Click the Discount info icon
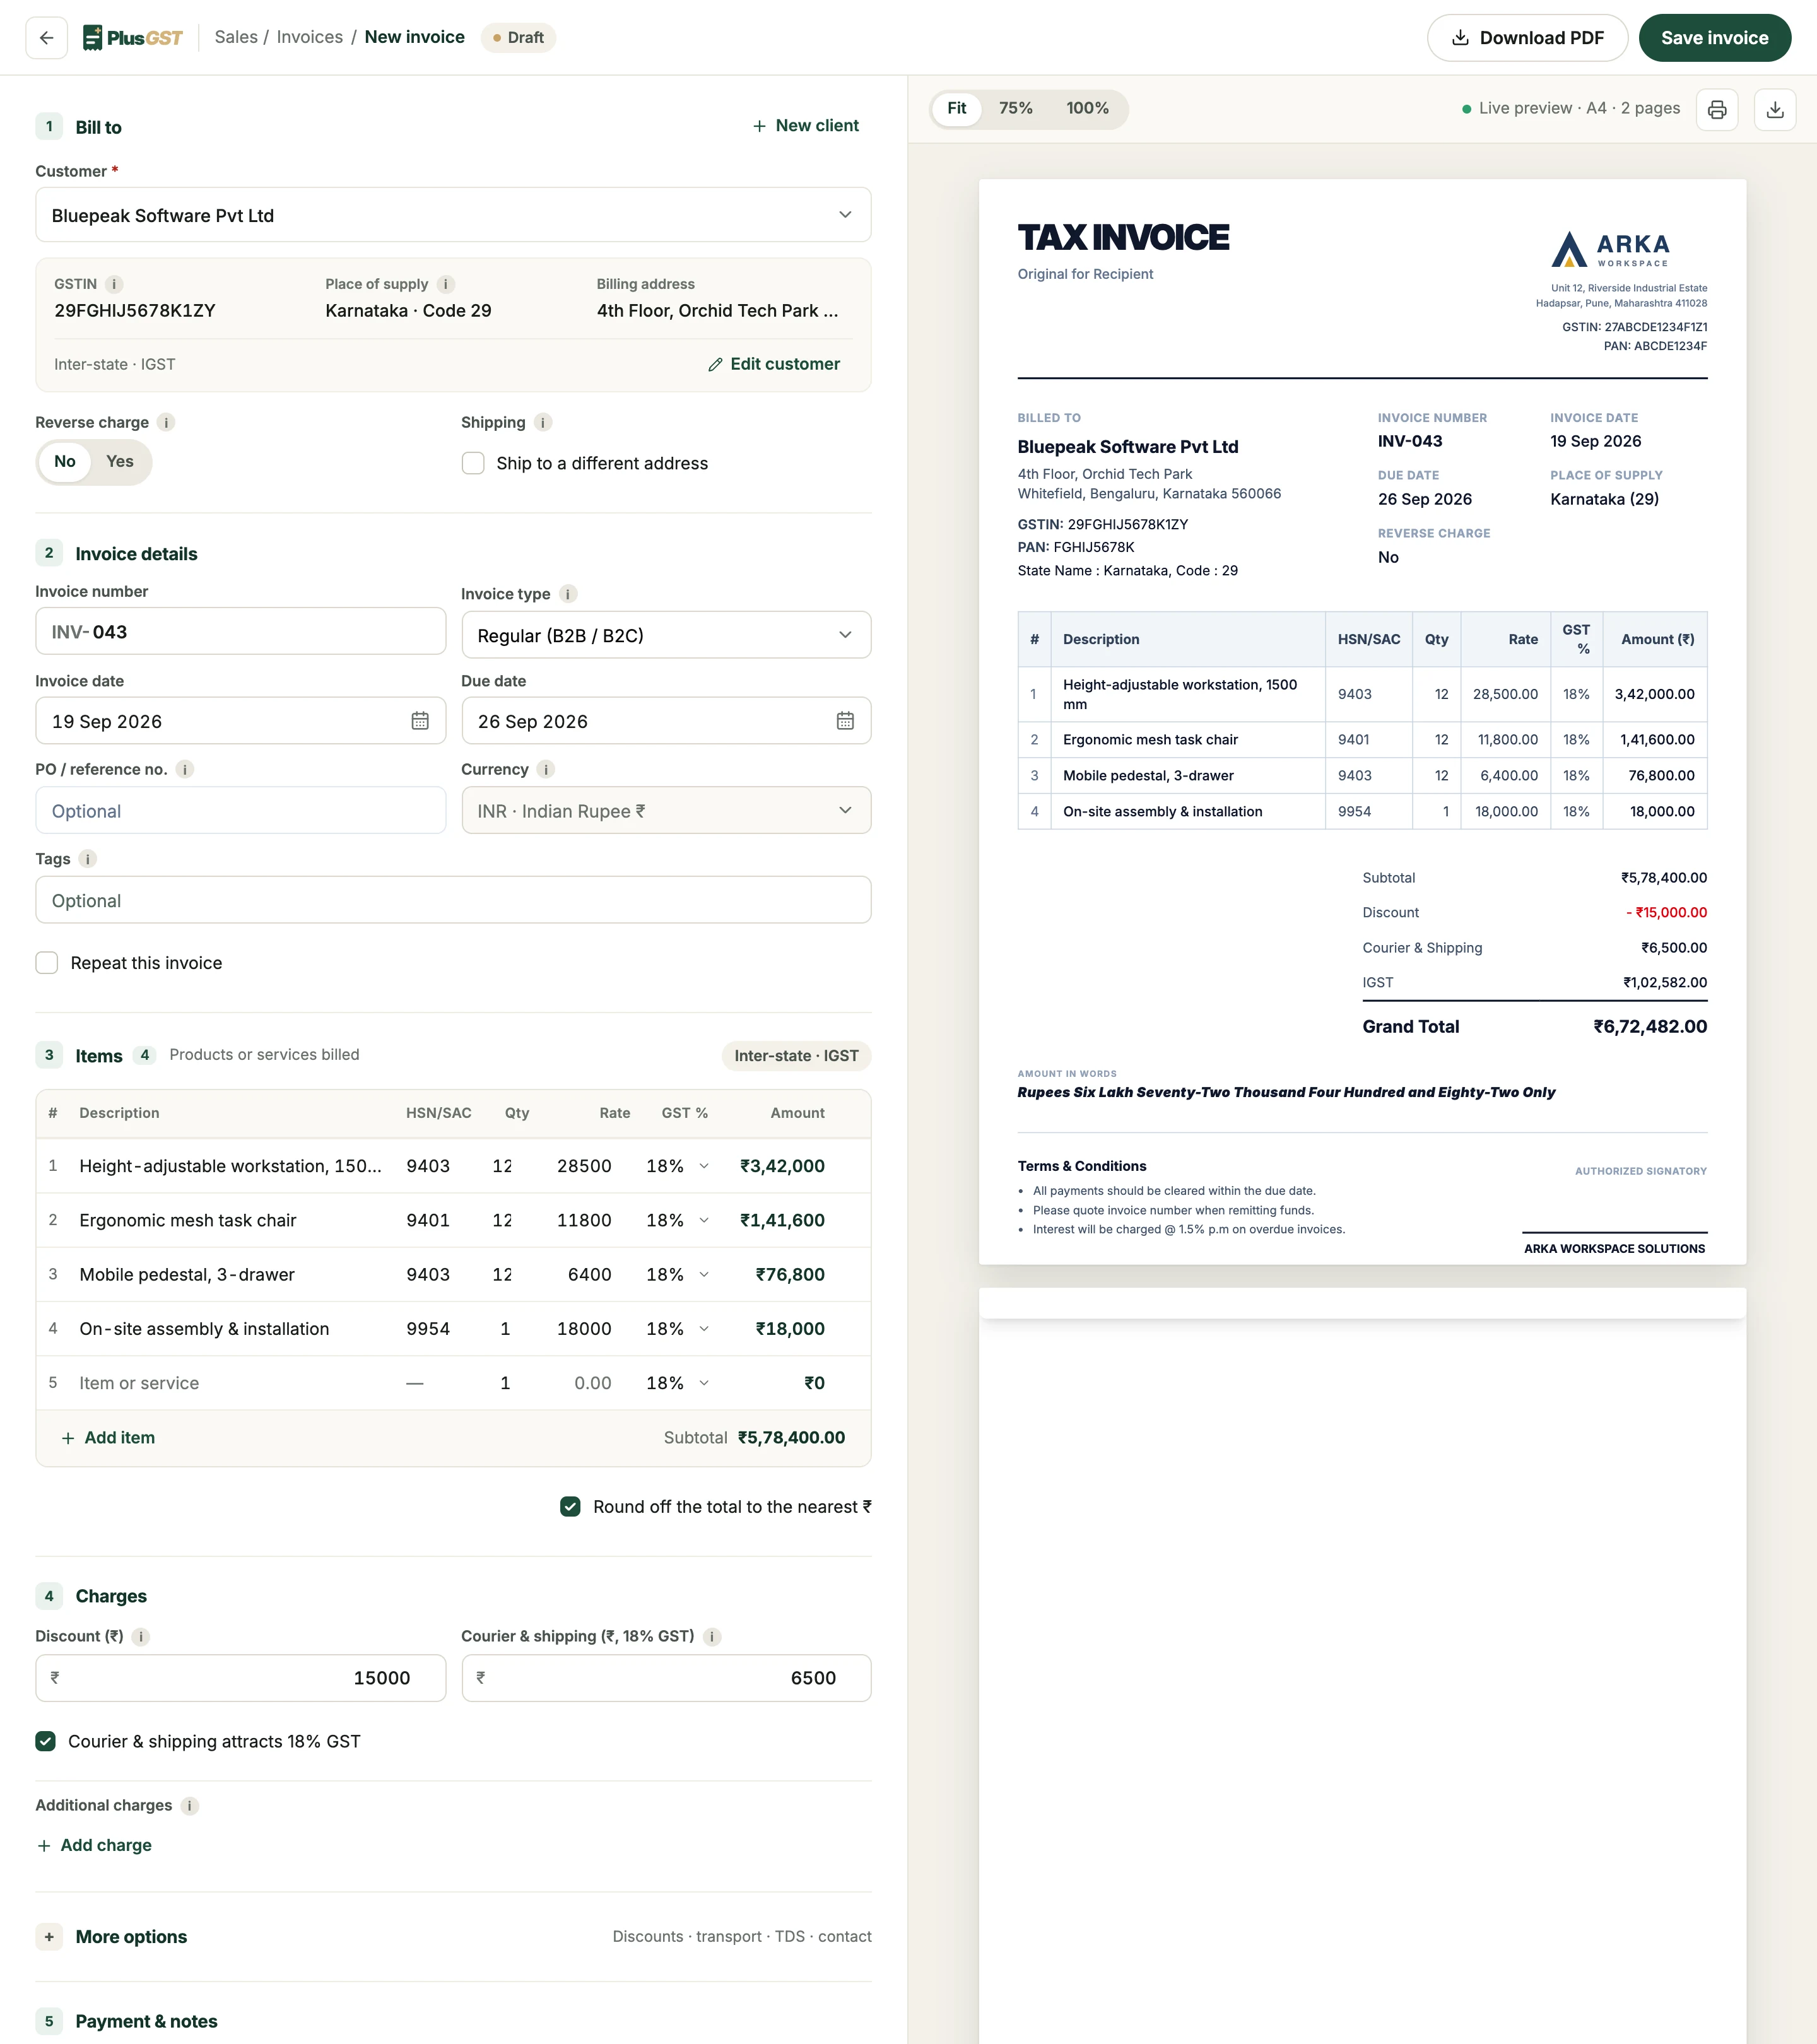This screenshot has height=2044, width=1817. 141,1637
